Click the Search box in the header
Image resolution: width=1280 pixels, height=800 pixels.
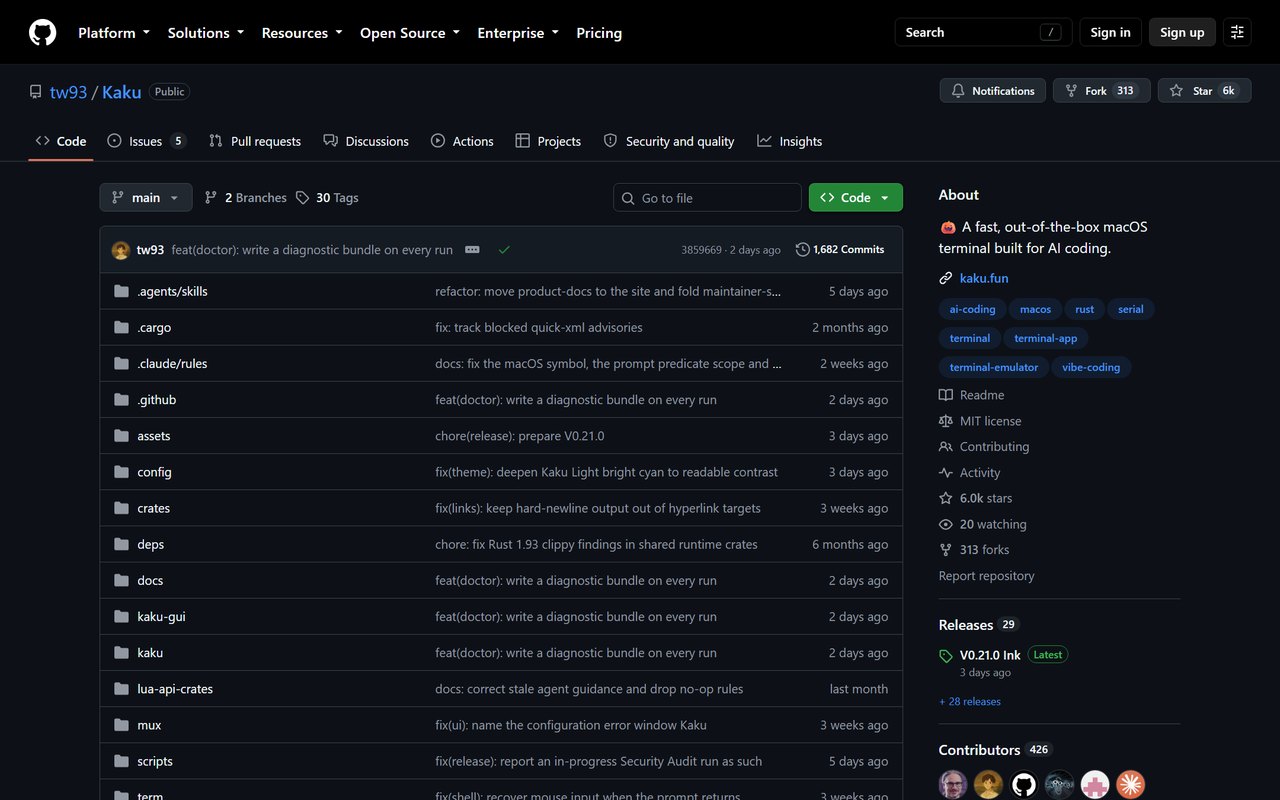tap(983, 32)
